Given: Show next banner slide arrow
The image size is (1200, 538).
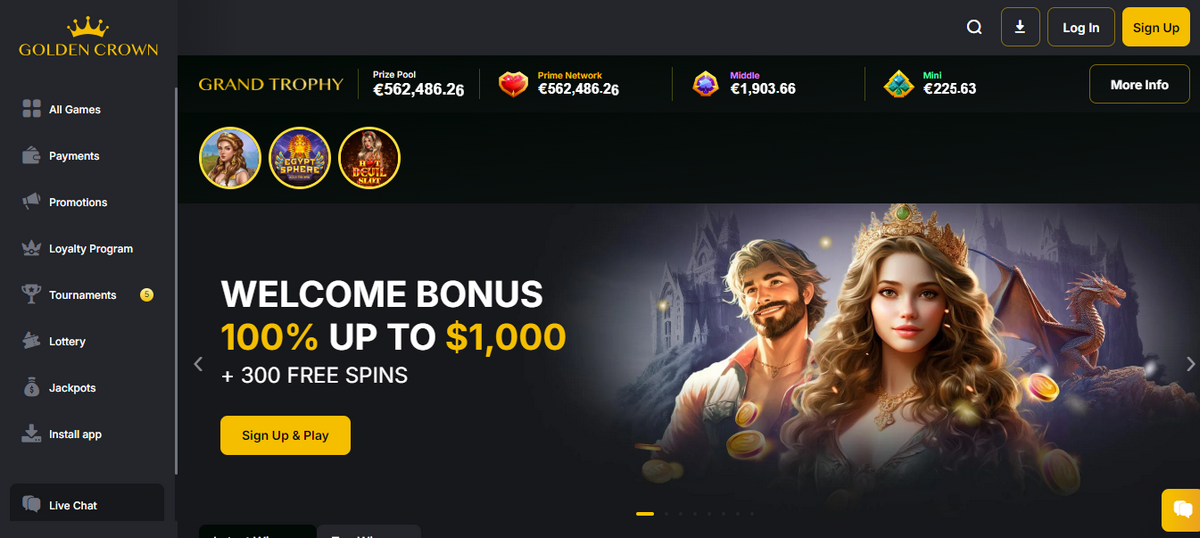Looking at the screenshot, I should click(1190, 364).
